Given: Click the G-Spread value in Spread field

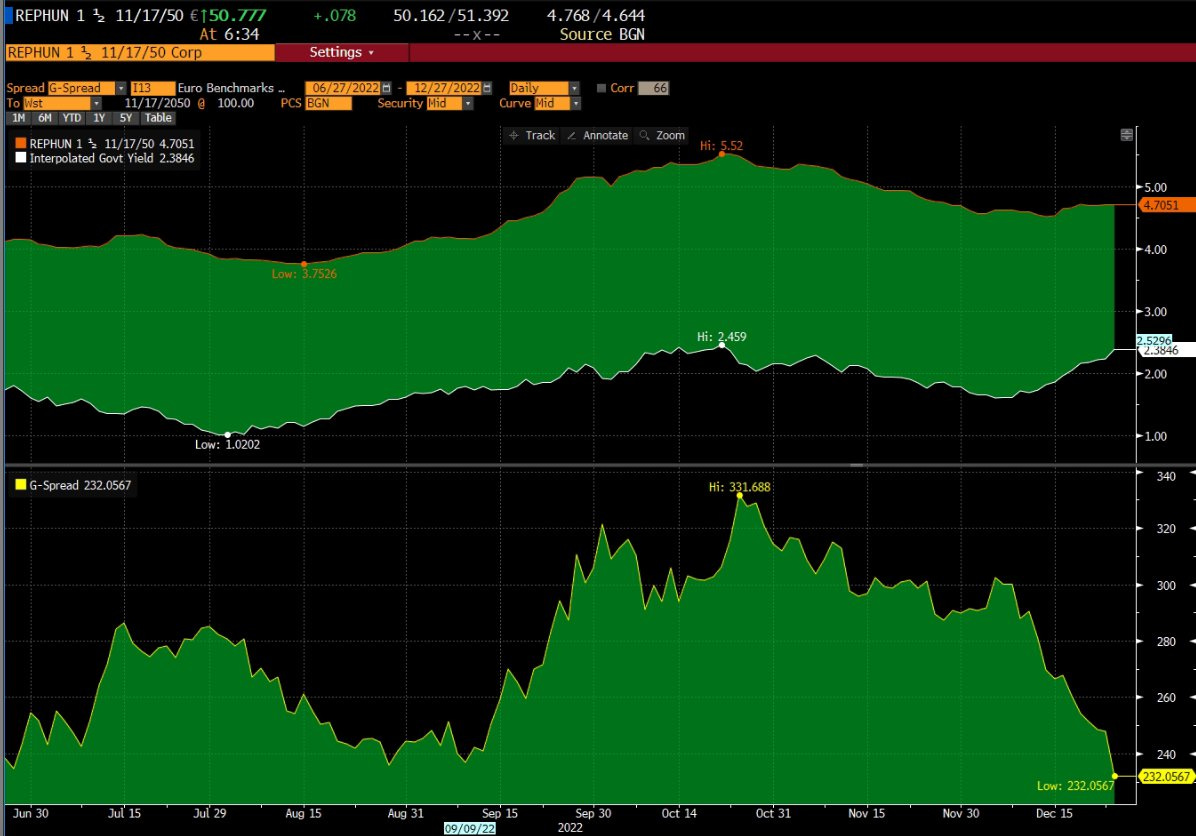Looking at the screenshot, I should [82, 88].
